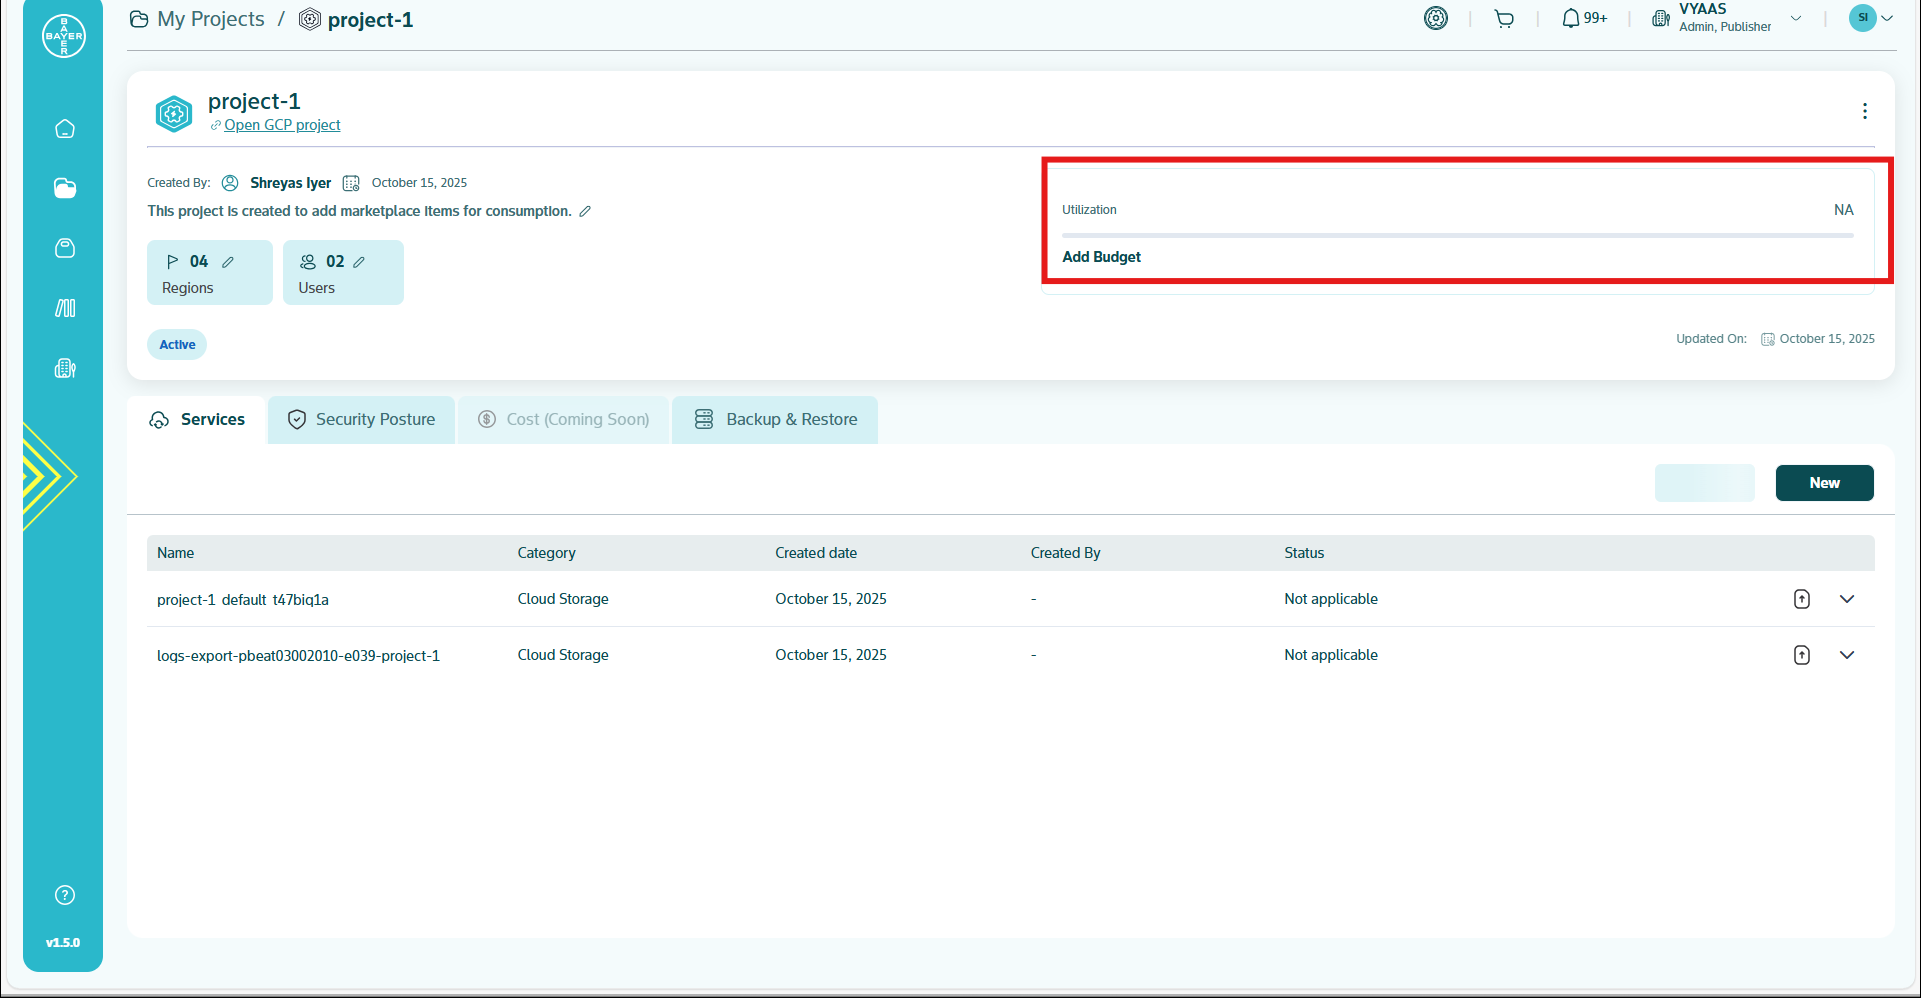Open the projects folder icon in sidebar
The image size is (1921, 998).
(65, 188)
